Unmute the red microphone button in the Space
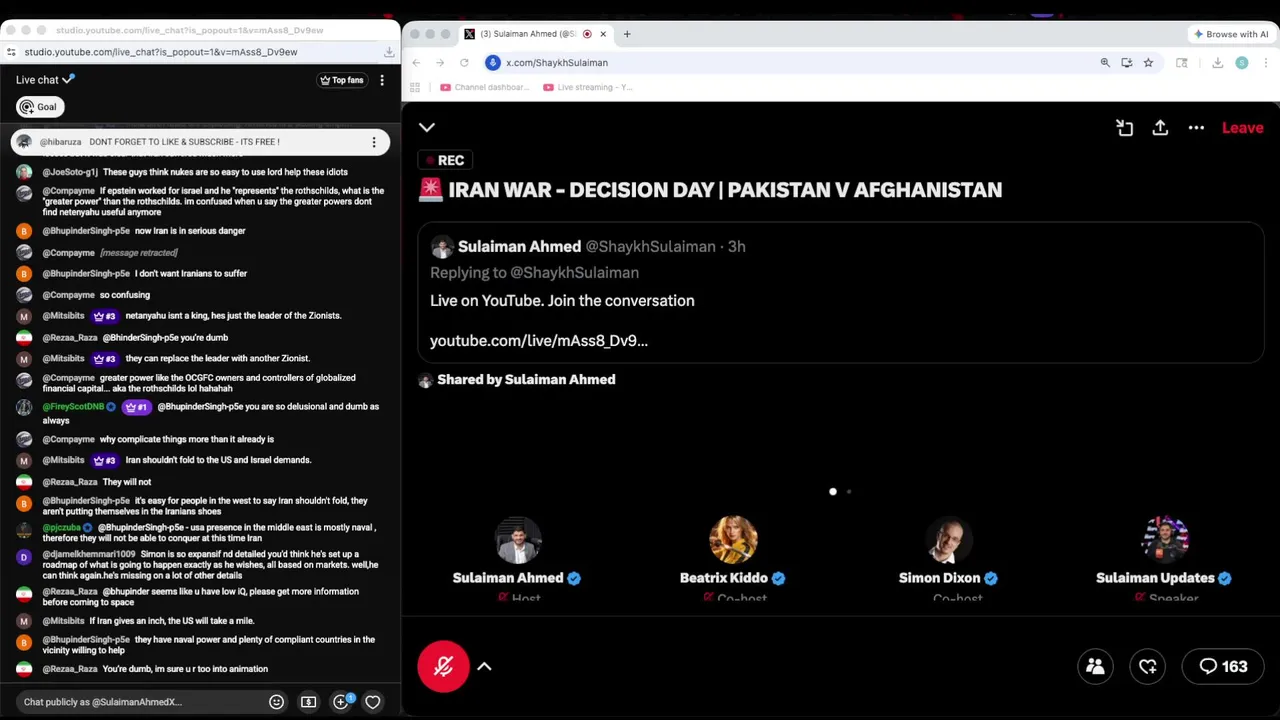The width and height of the screenshot is (1280, 720). (x=443, y=666)
